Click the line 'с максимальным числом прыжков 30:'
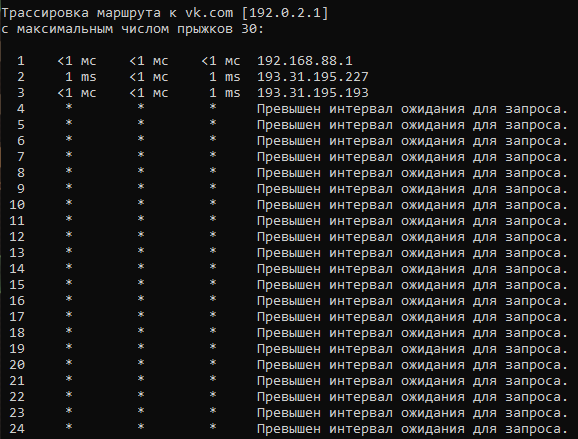 click(x=133, y=29)
